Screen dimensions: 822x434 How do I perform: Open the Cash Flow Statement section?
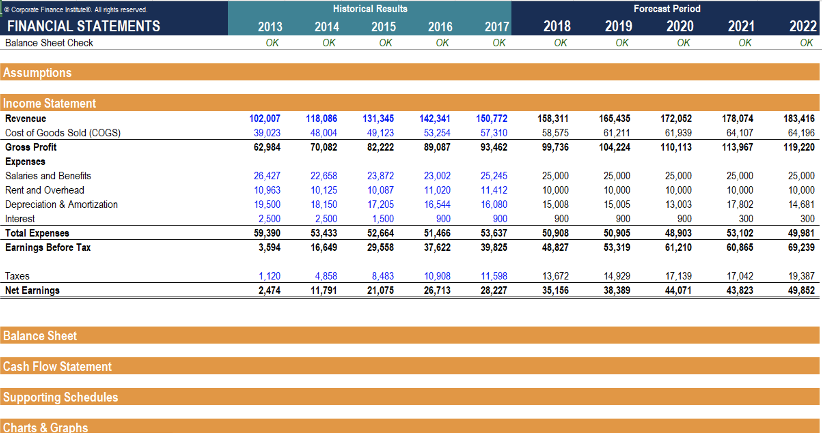click(x=57, y=366)
